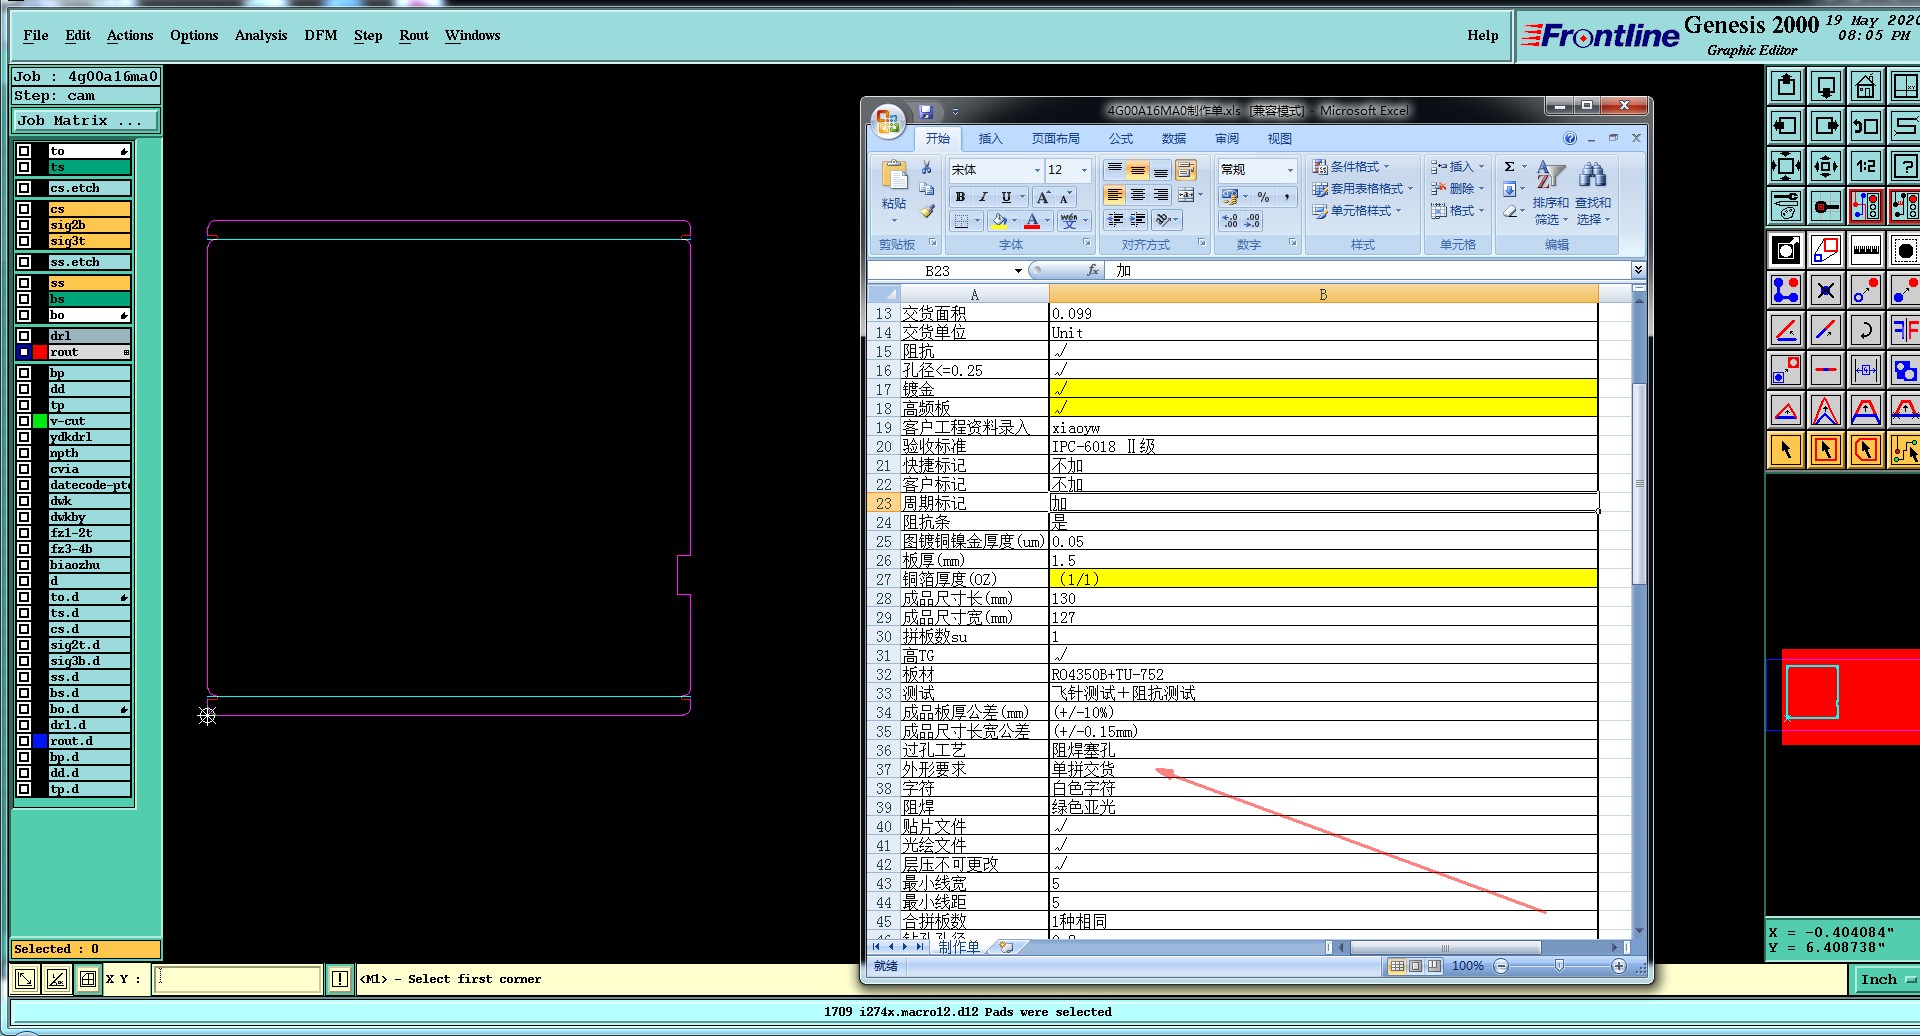Click the basic arrow select tool
The image size is (1920, 1036).
coord(1786,450)
